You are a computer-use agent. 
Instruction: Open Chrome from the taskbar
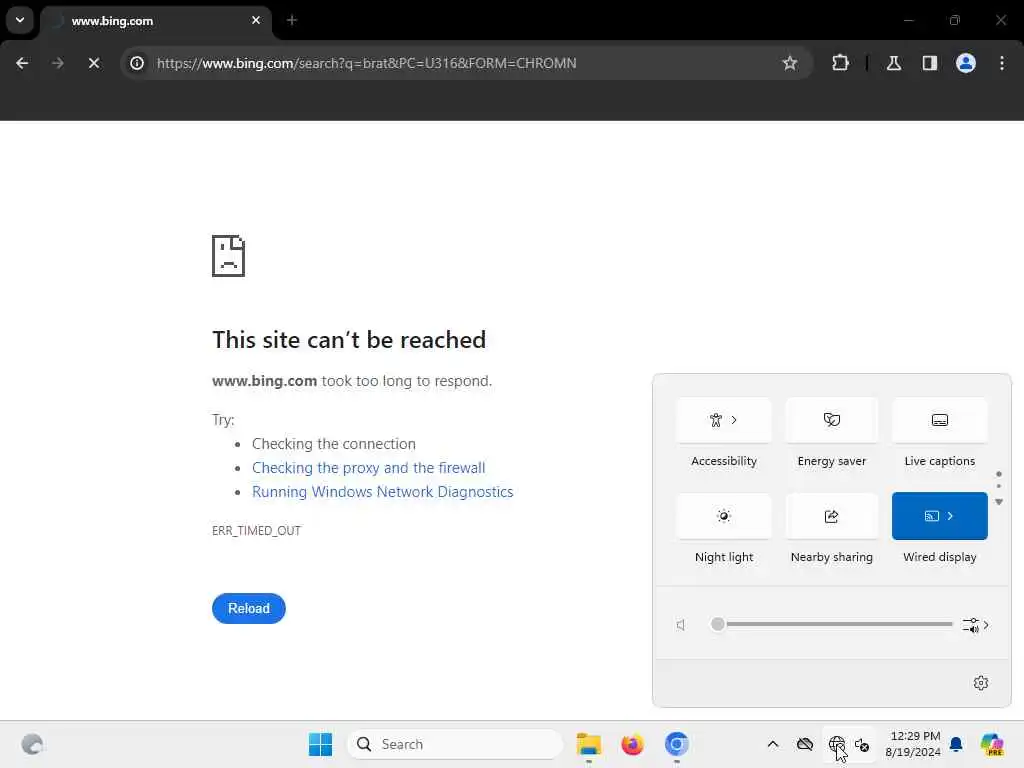(677, 744)
